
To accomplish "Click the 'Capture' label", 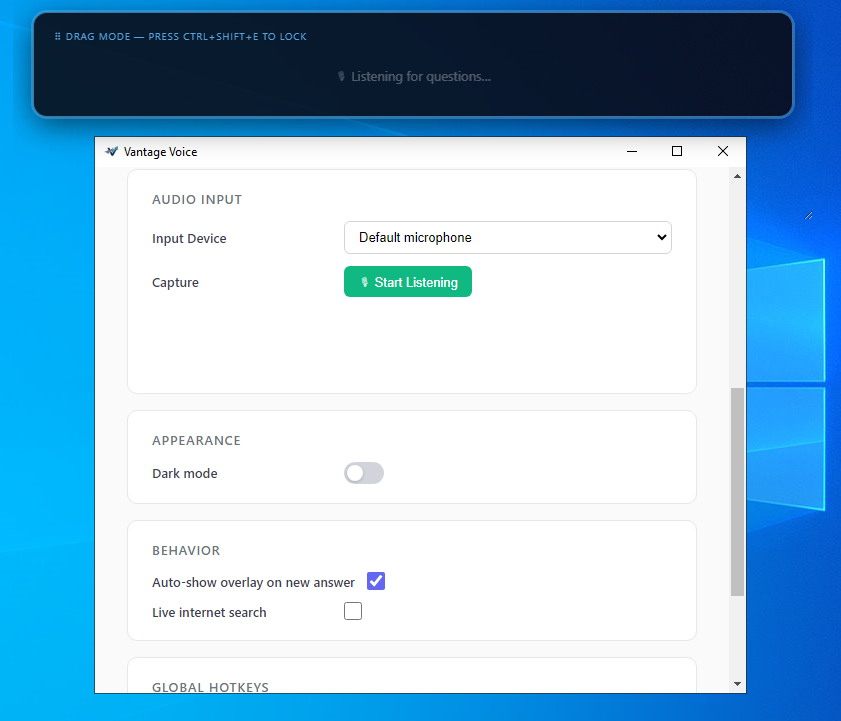I will click(x=175, y=283).
